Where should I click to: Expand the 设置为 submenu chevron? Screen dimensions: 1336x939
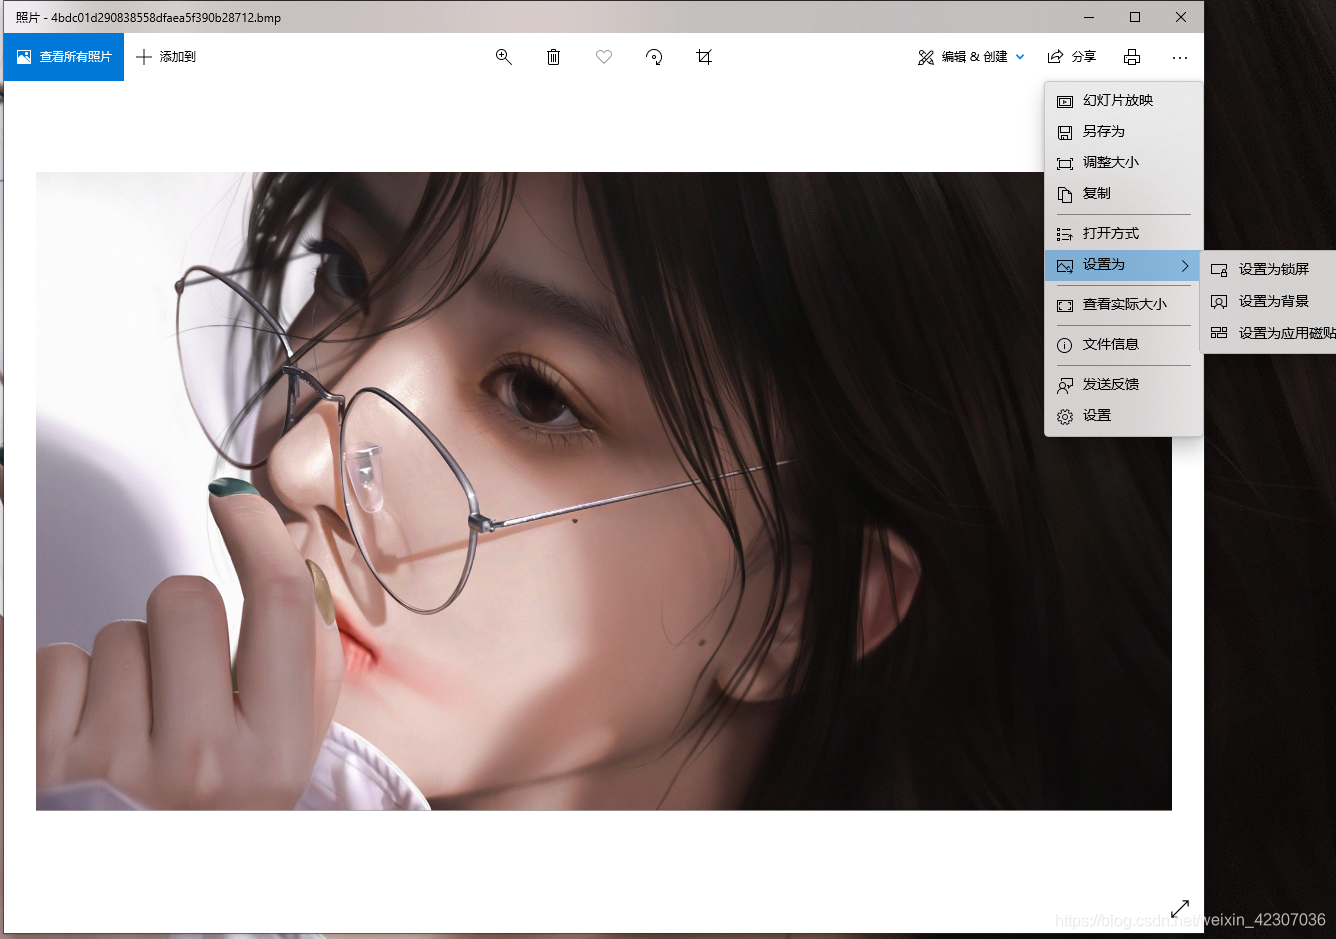(1185, 265)
